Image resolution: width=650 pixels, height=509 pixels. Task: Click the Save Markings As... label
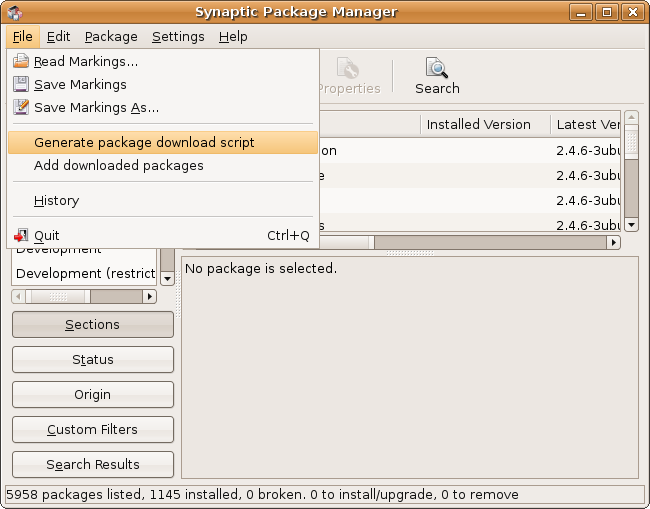pyautogui.click(x=97, y=108)
